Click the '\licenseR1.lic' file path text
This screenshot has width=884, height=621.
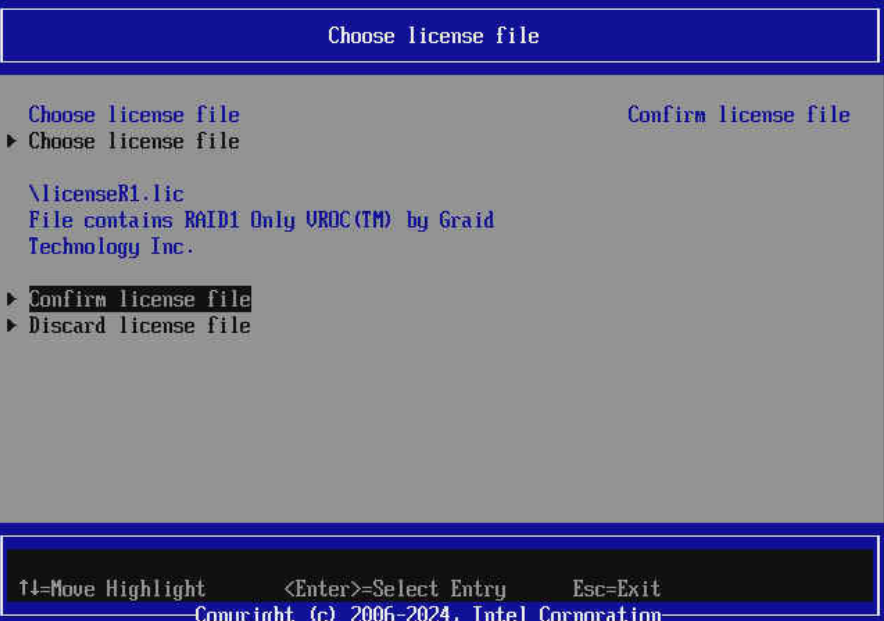coord(107,194)
